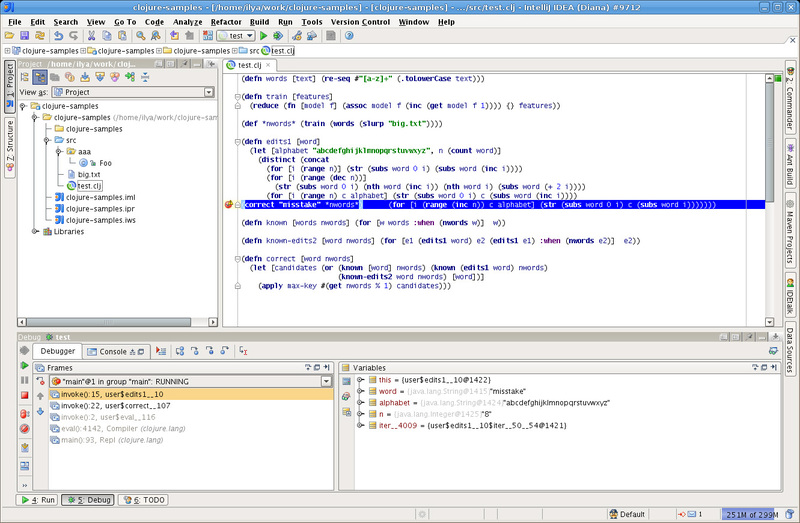Click the Step Out icon
This screenshot has width=800, height=523.
[x=224, y=351]
